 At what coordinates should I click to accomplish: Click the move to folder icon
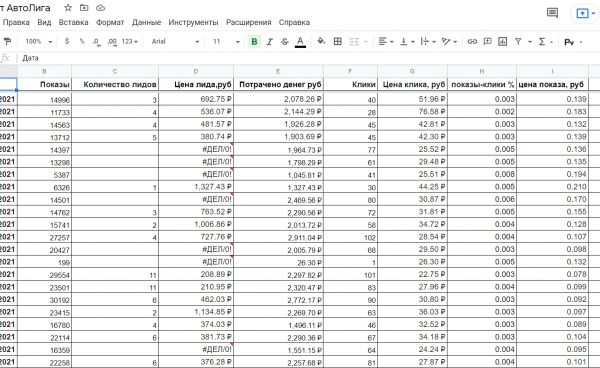[84, 8]
